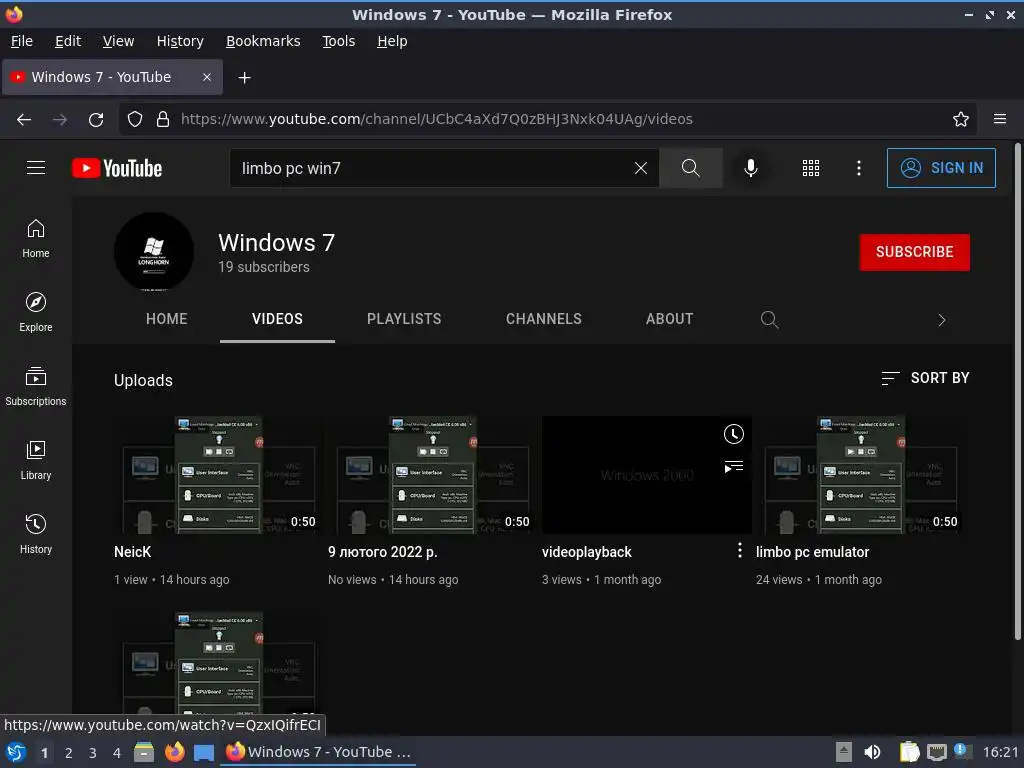View site security padlock info
This screenshot has width=1024, height=768.
tap(163, 119)
